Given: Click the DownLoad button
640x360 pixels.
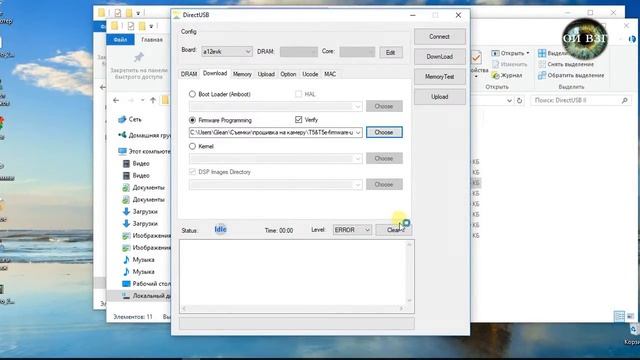Looking at the screenshot, I should click(440, 57).
